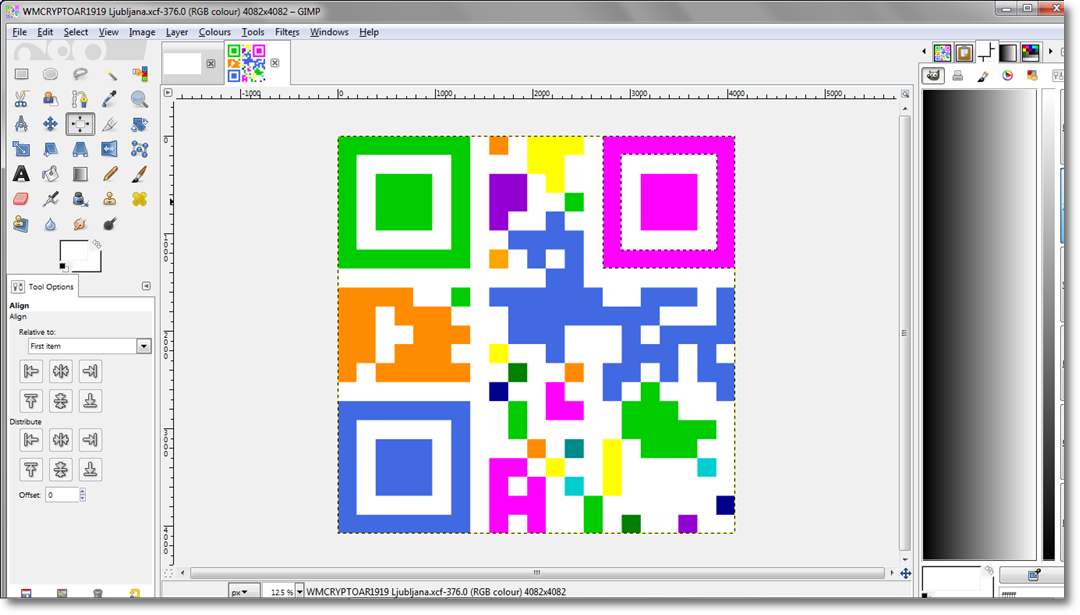Screen dimensions: 1080x615
Task: Click the Offset value input field
Action: [x=62, y=494]
